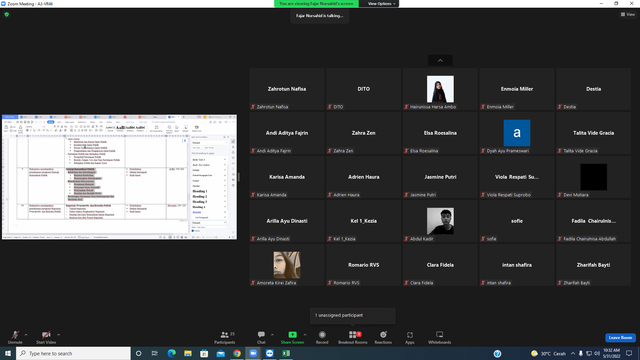Image resolution: width=640 pixels, height=360 pixels.
Task: Open the Reactions menu
Action: click(383, 337)
